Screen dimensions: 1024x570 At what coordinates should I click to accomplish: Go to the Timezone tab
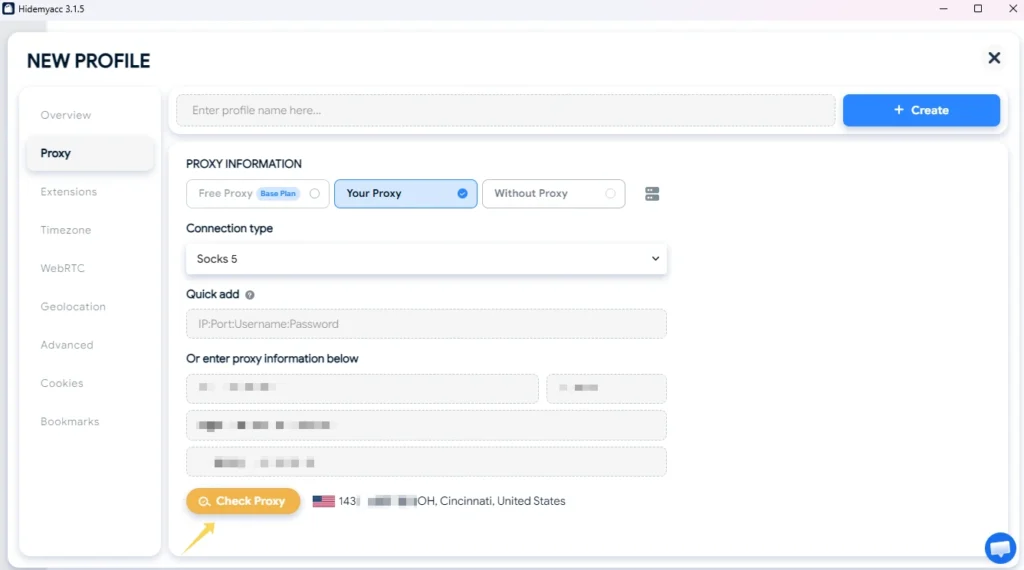(x=66, y=230)
